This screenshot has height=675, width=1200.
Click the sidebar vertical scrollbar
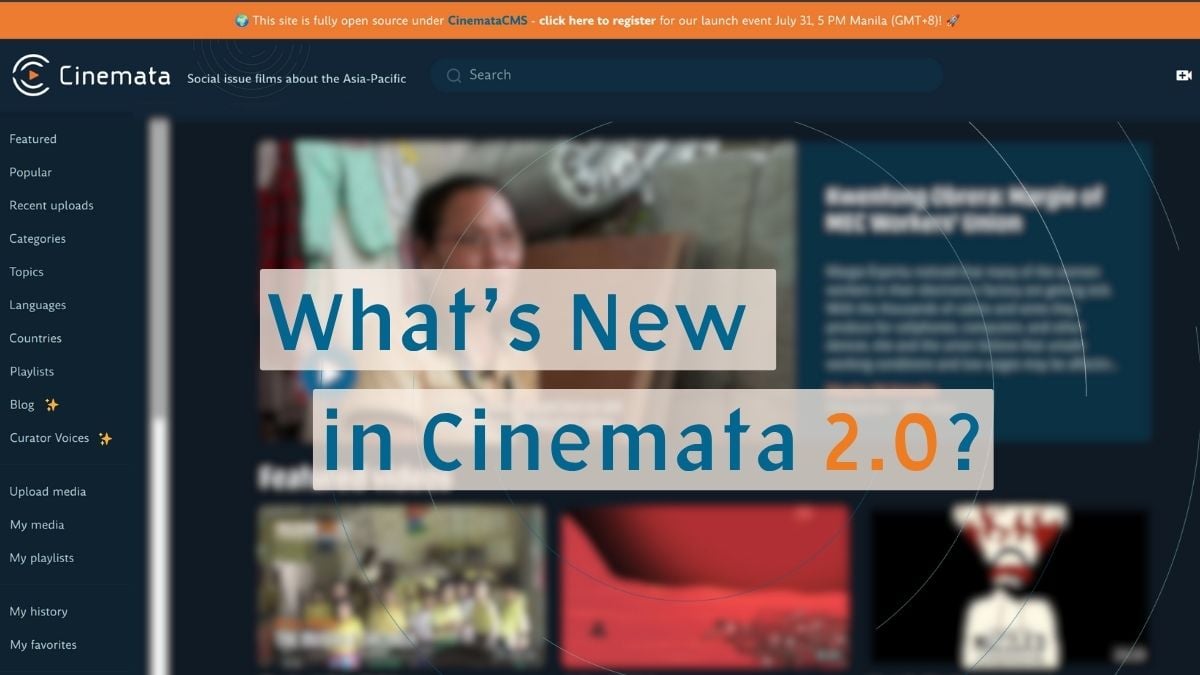[159, 395]
